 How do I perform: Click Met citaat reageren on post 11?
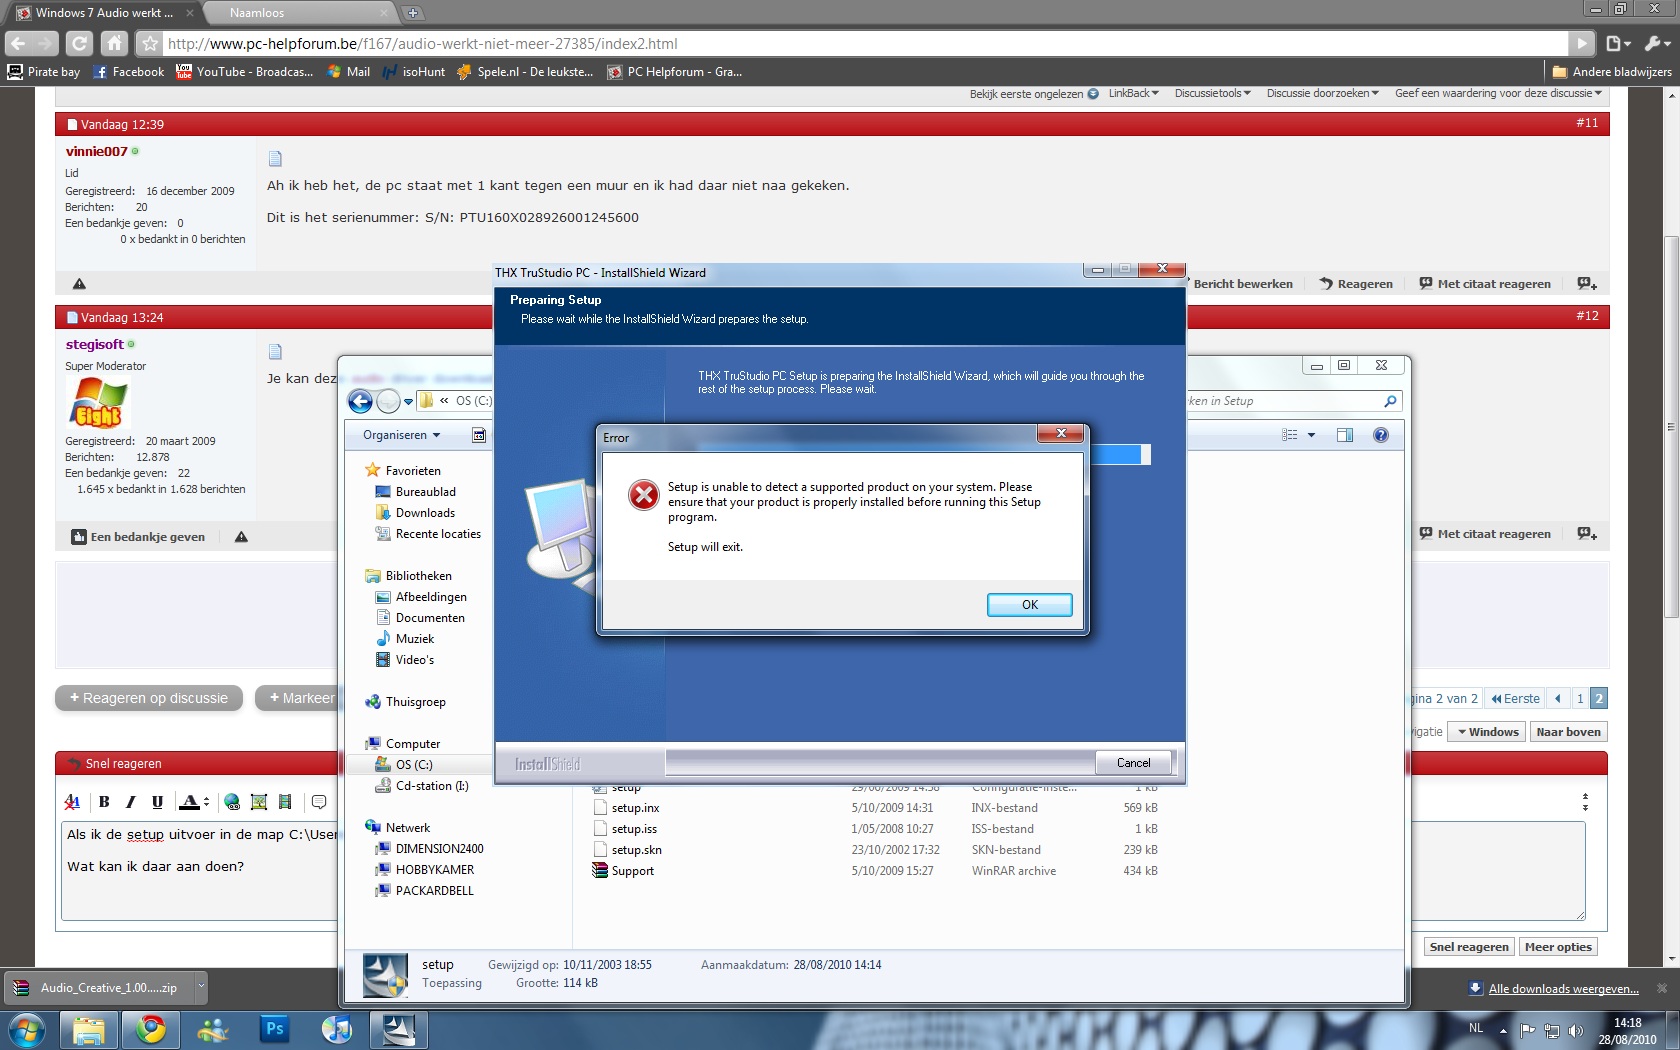[1485, 284]
